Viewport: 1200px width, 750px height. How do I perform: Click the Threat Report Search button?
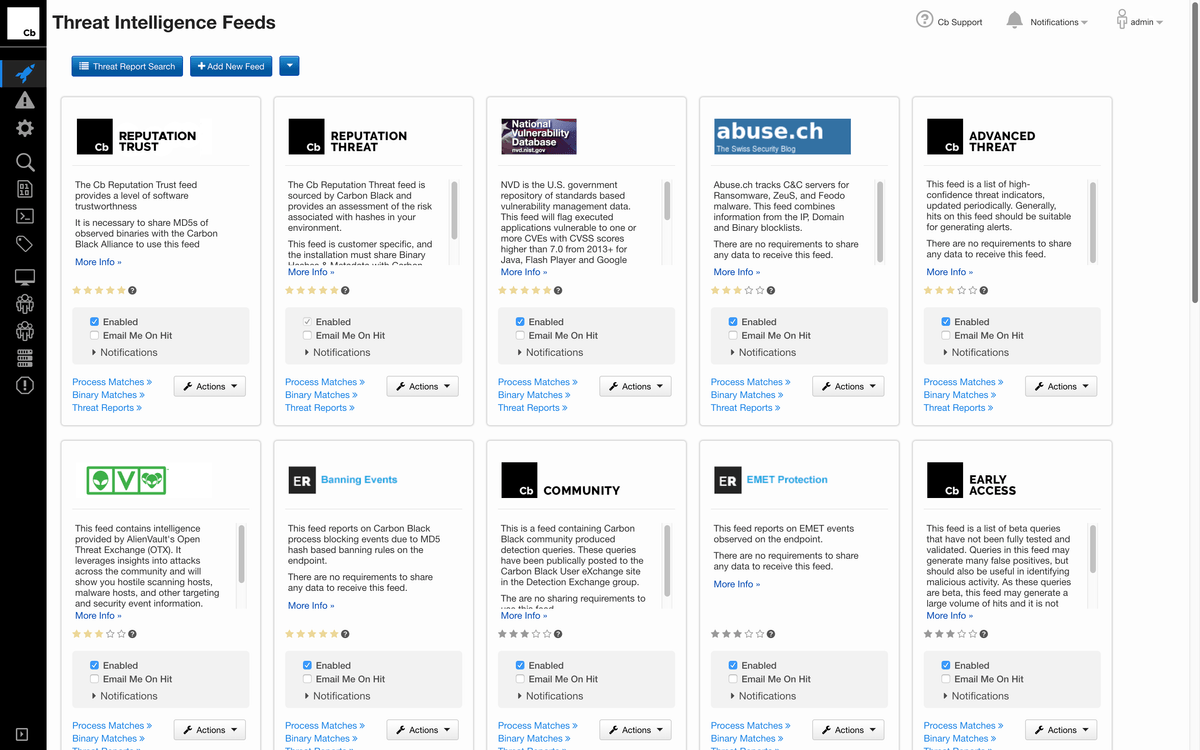(x=127, y=66)
